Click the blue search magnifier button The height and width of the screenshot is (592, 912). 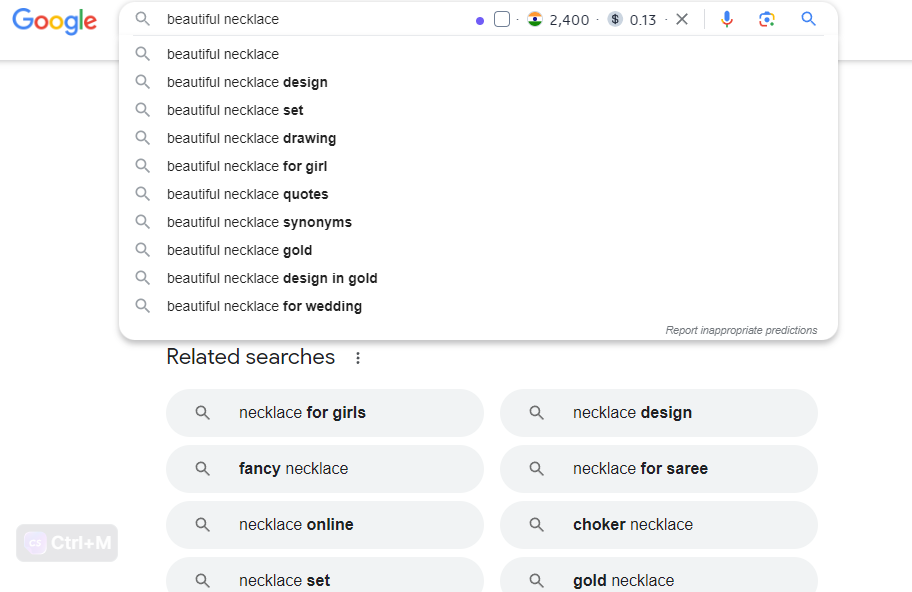pos(808,19)
